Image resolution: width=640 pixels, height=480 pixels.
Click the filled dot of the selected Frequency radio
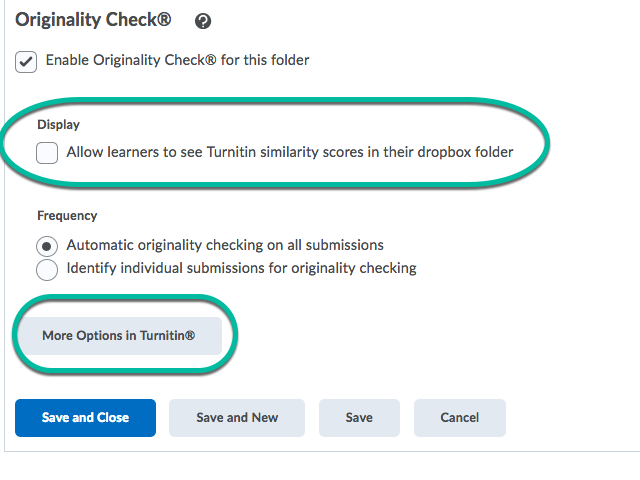47,247
